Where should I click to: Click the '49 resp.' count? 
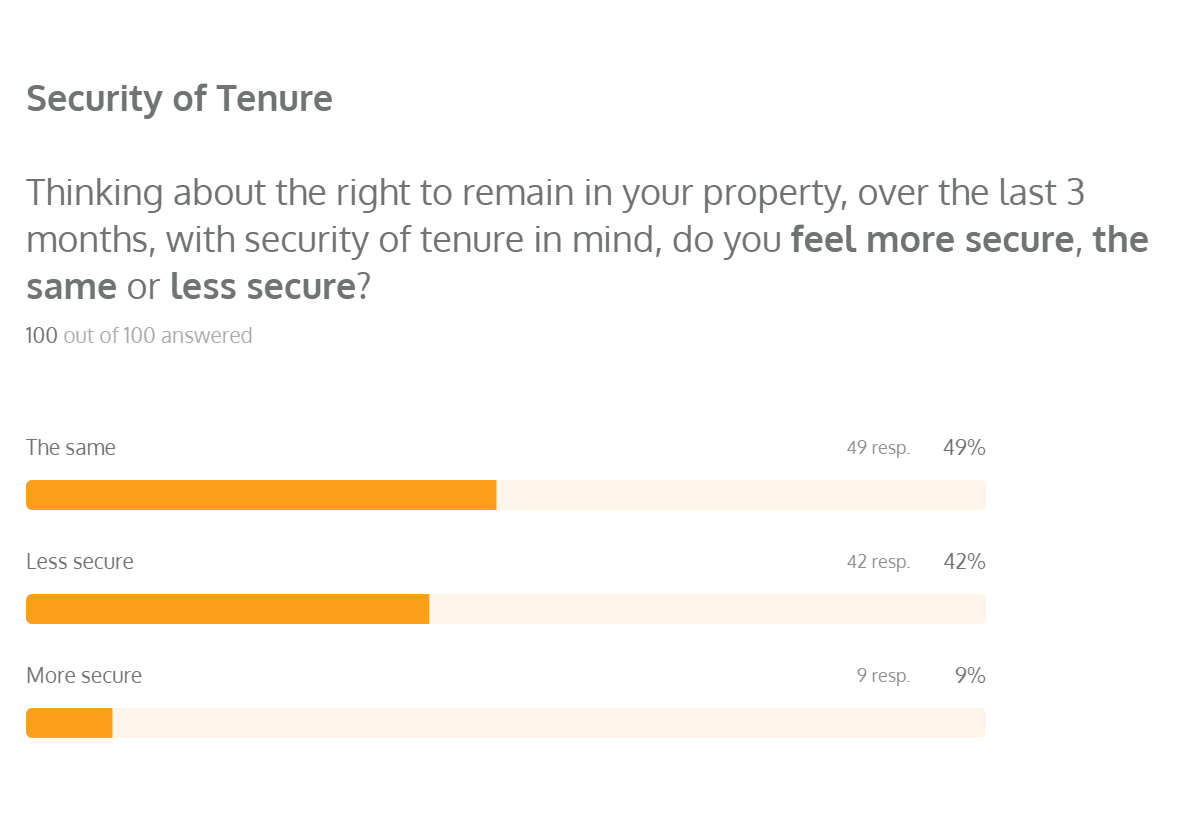(878, 449)
